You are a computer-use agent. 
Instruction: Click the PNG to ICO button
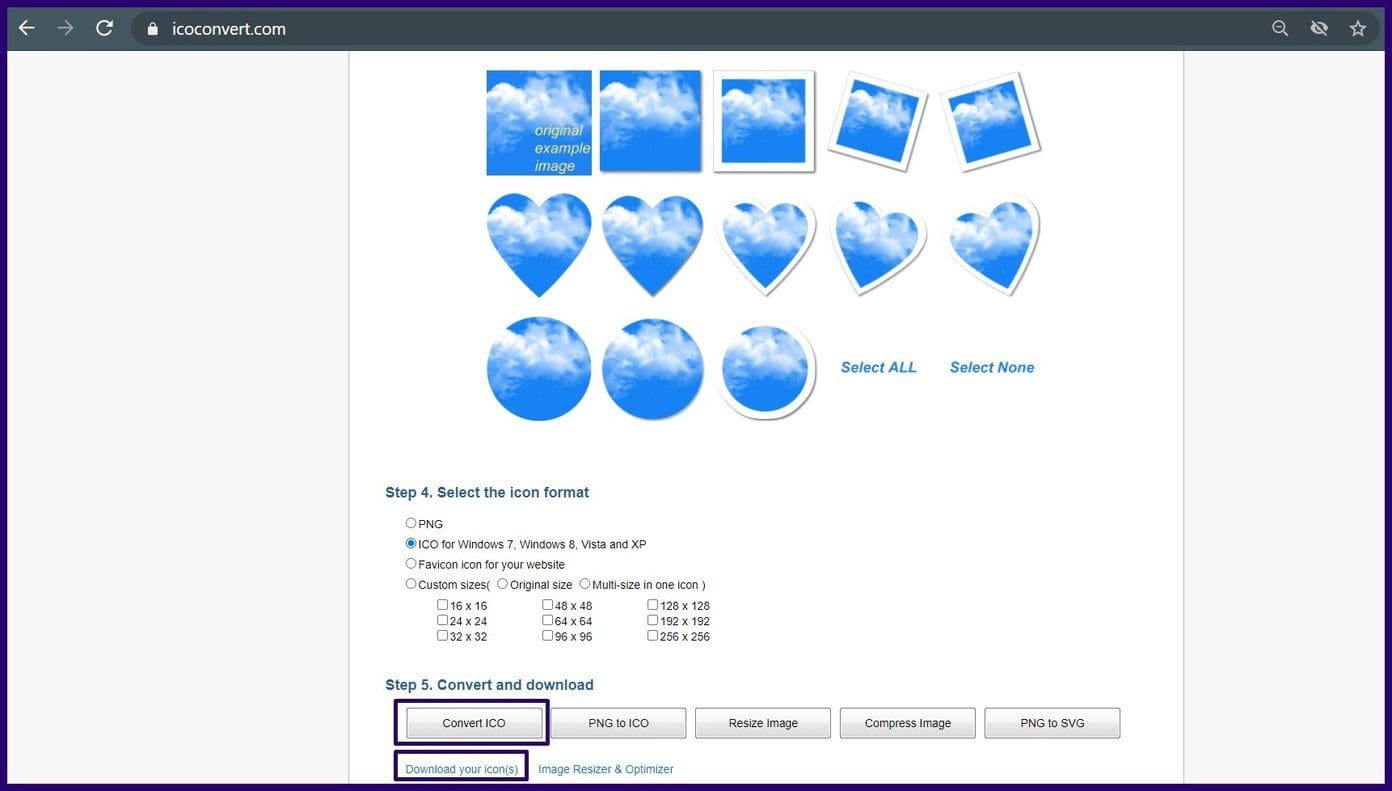pos(618,723)
